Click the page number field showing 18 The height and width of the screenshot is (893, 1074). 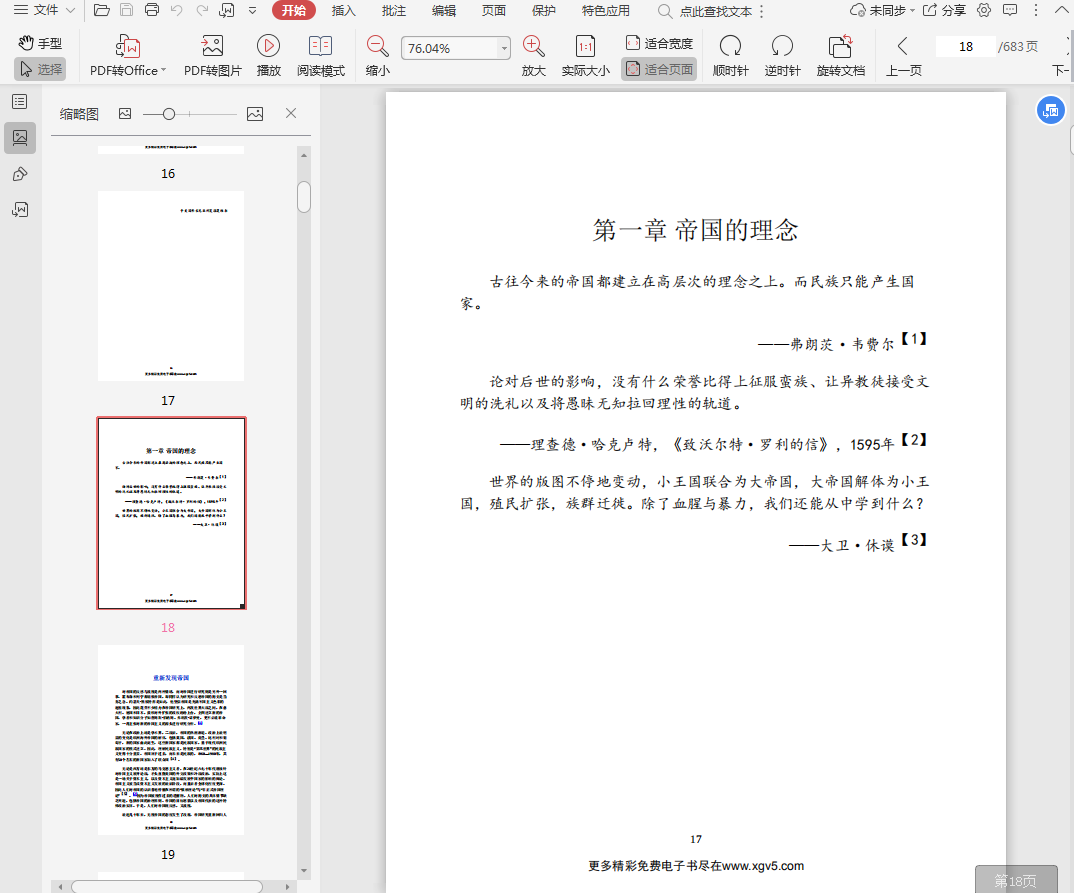(x=966, y=47)
